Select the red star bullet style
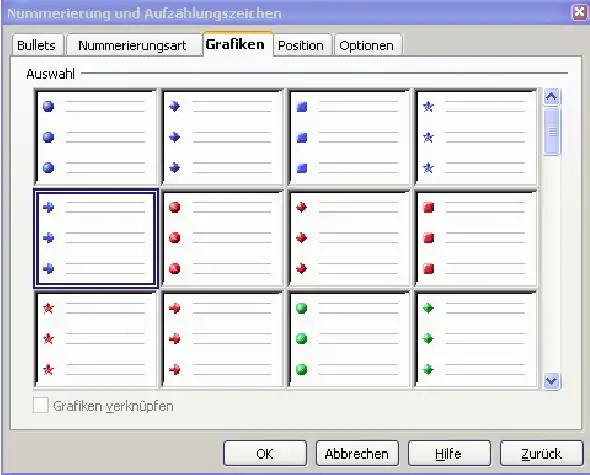590x475 pixels. pos(96,340)
